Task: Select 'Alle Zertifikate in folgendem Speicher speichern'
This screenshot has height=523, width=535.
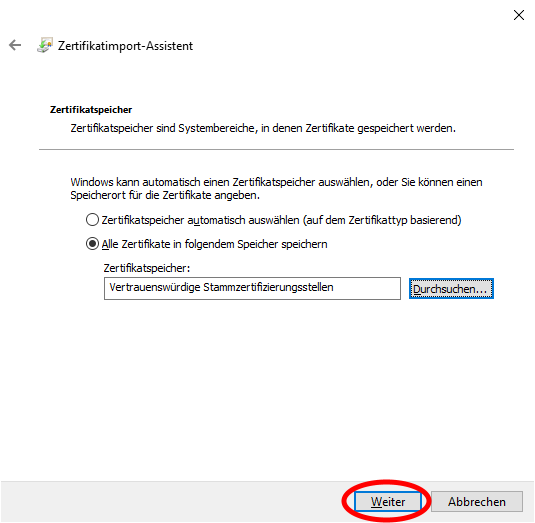Action: [x=92, y=244]
